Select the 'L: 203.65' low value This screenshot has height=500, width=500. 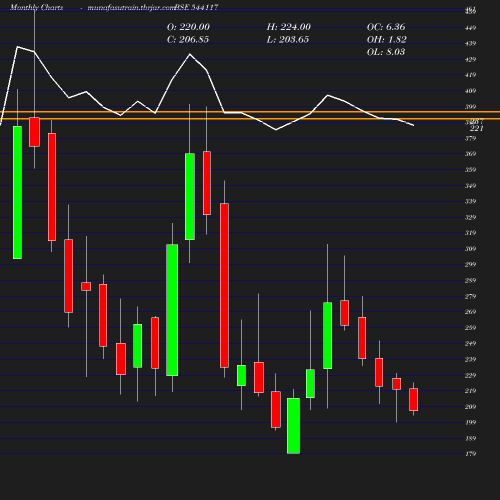click(x=288, y=40)
